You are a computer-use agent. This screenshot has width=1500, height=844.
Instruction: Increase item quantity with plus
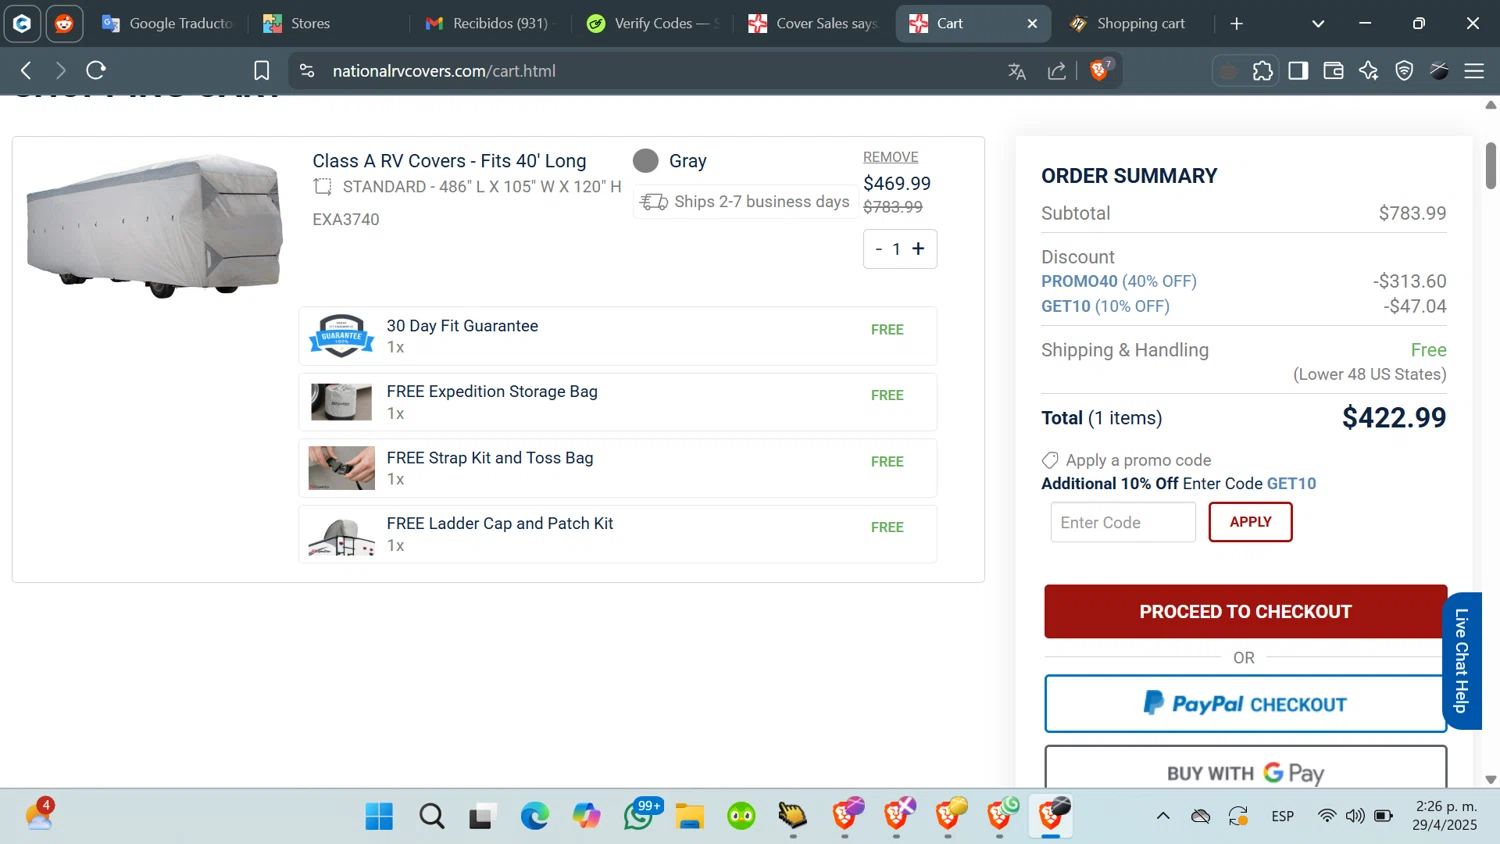(918, 249)
